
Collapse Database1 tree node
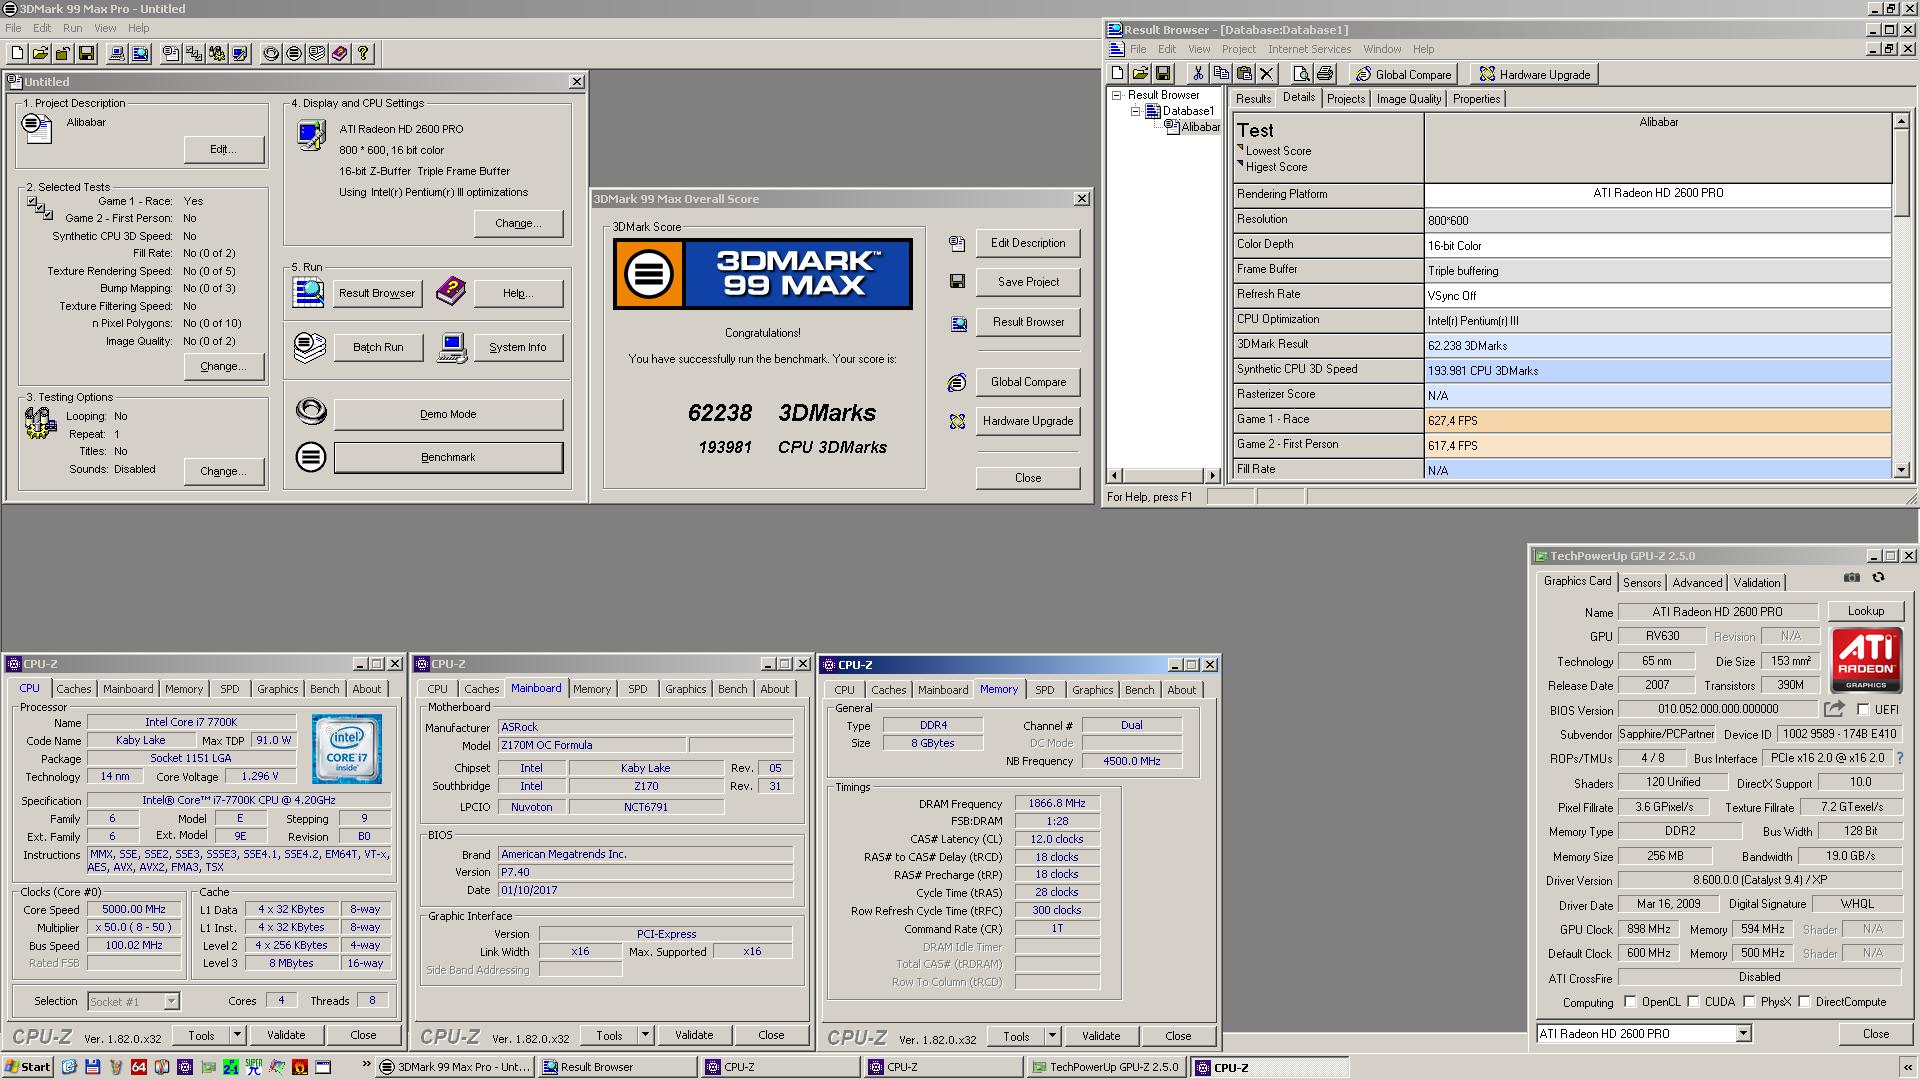[x=1135, y=111]
